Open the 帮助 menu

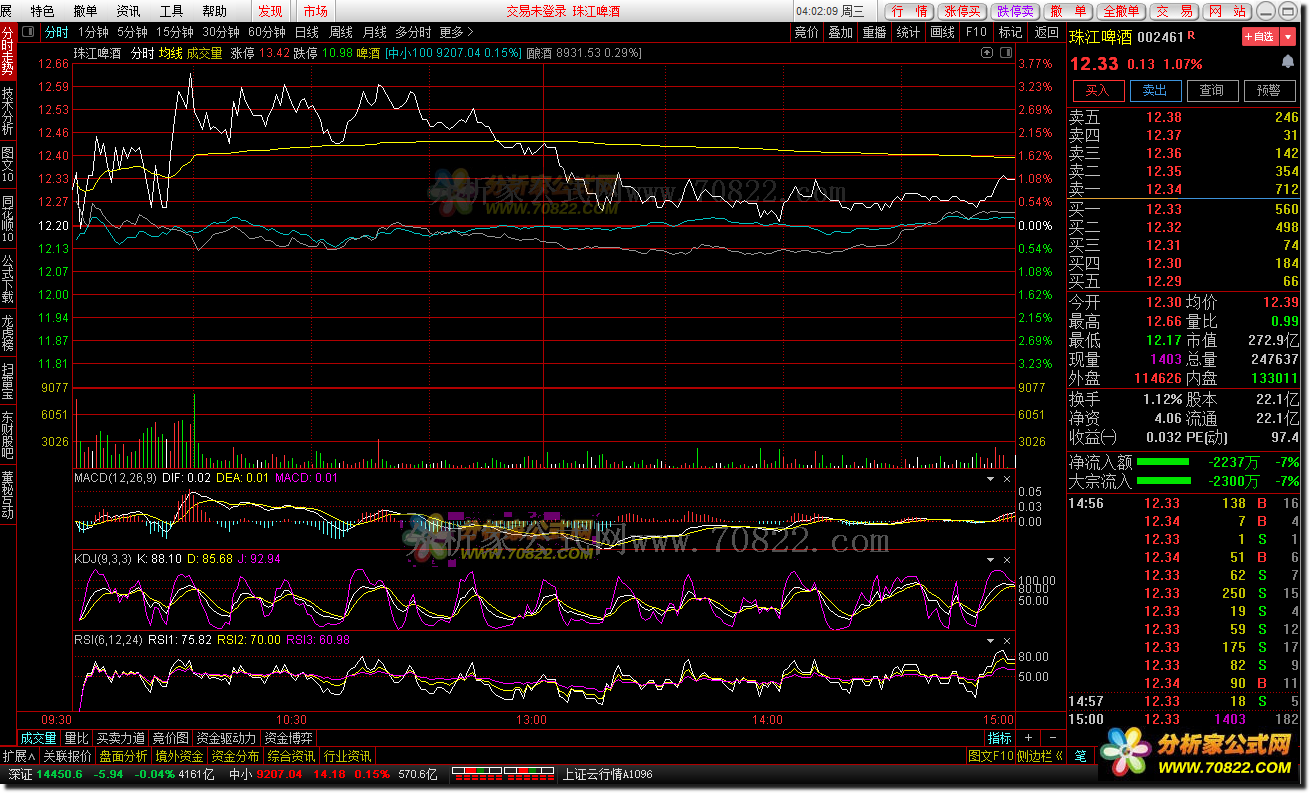click(x=214, y=11)
